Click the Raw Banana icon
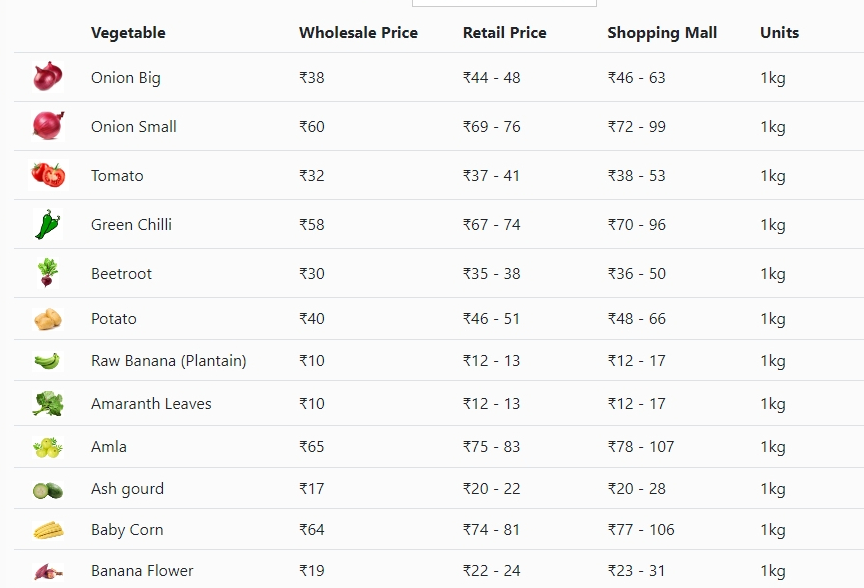The image size is (864, 588). click(47, 361)
